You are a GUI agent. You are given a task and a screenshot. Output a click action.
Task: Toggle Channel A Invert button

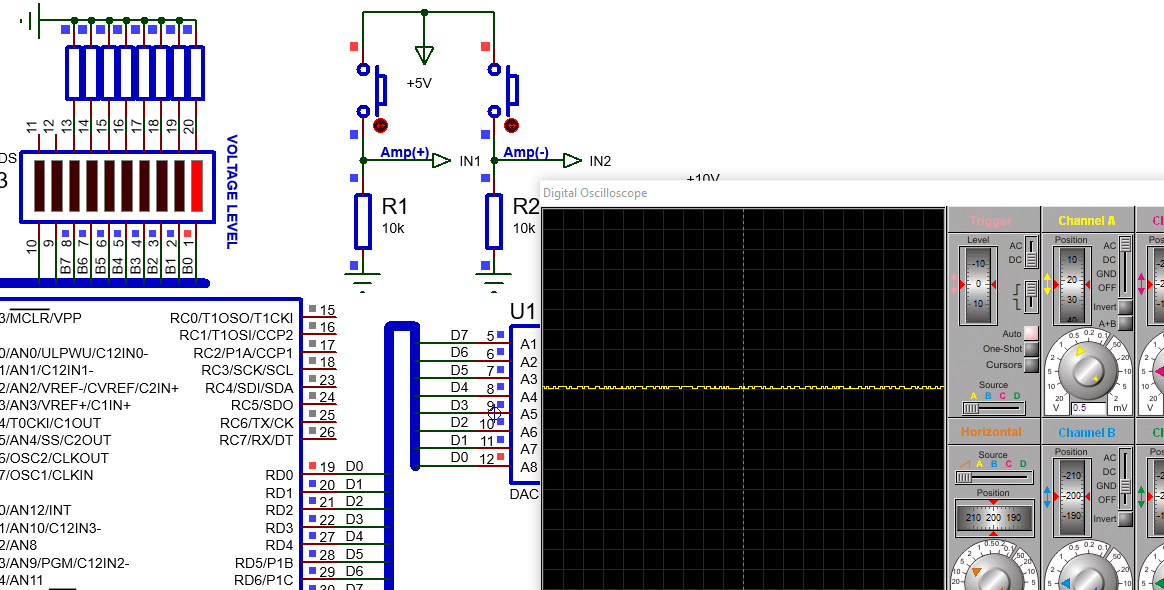(x=1125, y=307)
